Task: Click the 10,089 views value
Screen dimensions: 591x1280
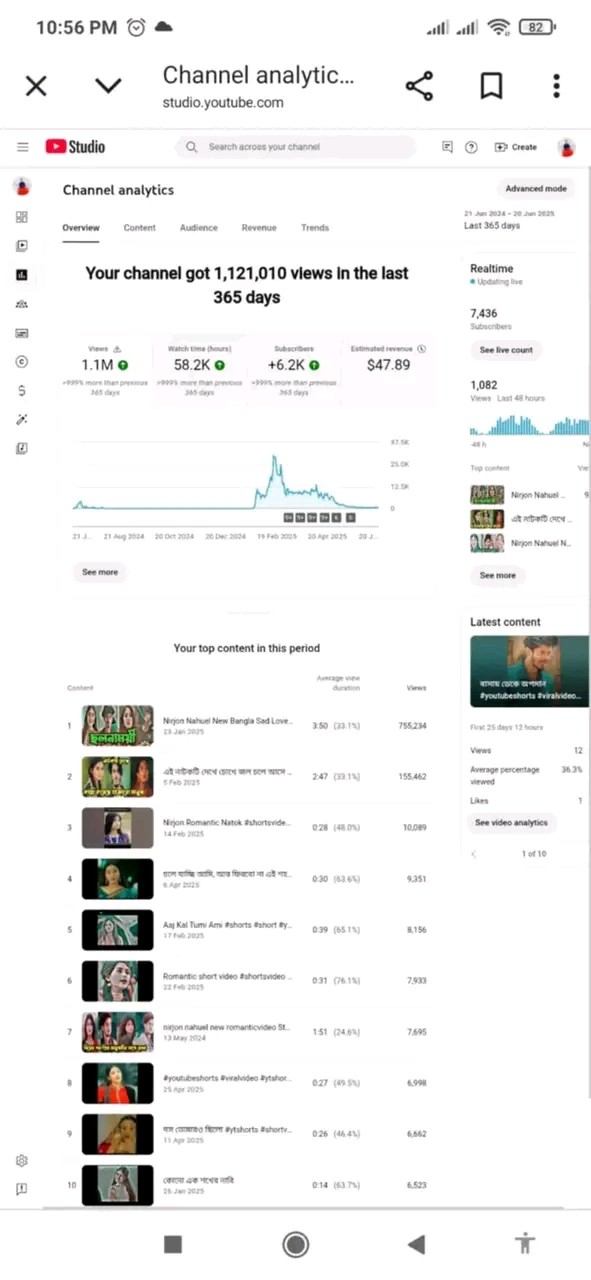Action: pyautogui.click(x=414, y=828)
